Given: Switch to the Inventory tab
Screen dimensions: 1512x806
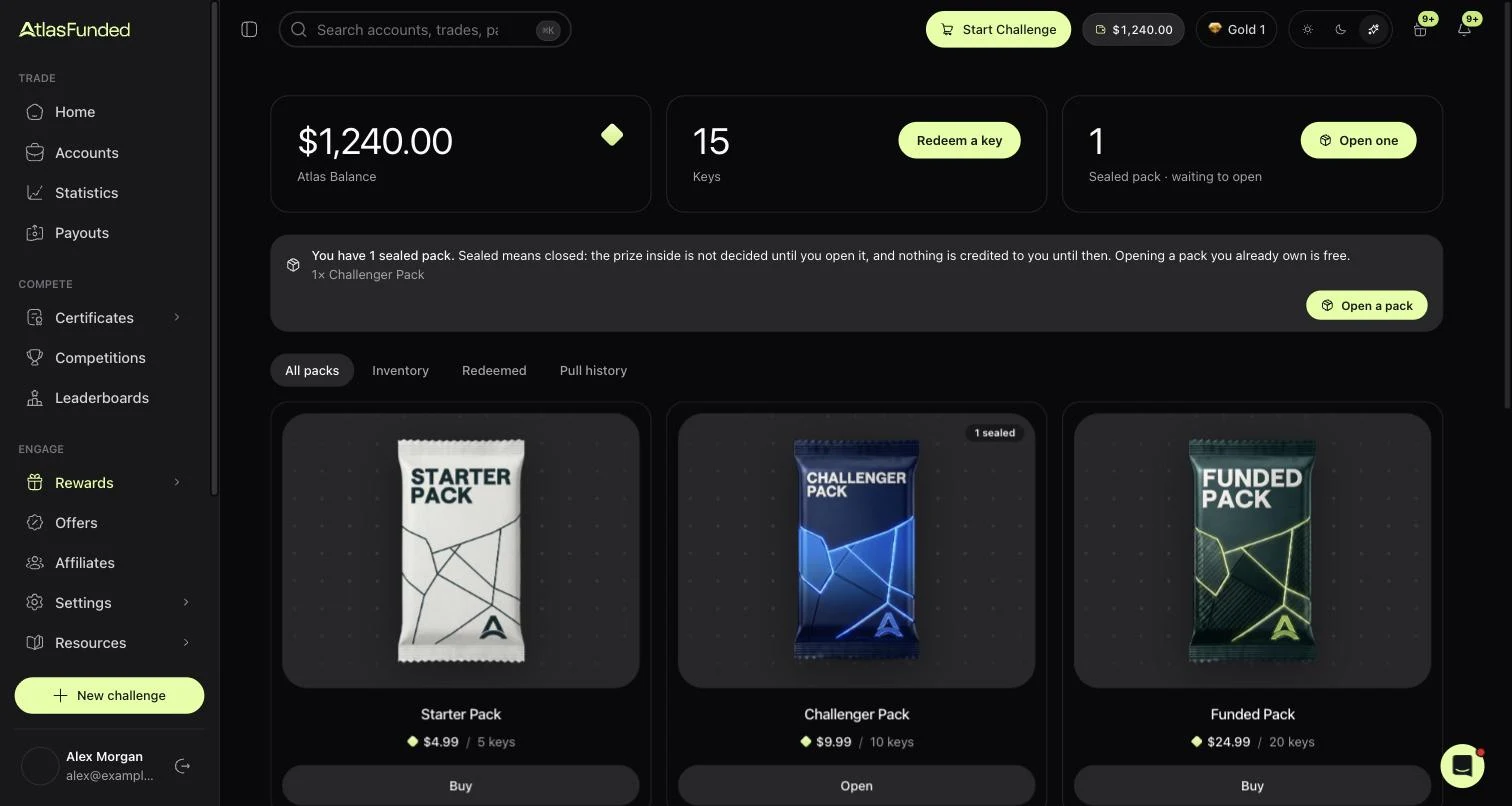Looking at the screenshot, I should coord(400,370).
